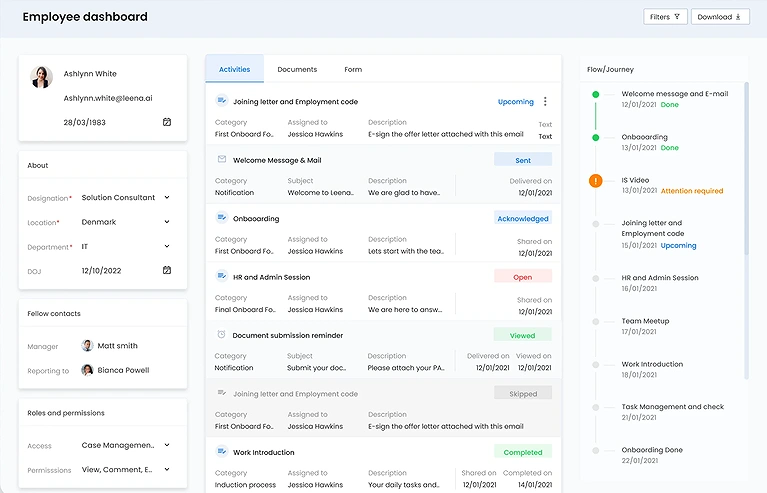Click the form icon beside Work Introduction

click(222, 451)
